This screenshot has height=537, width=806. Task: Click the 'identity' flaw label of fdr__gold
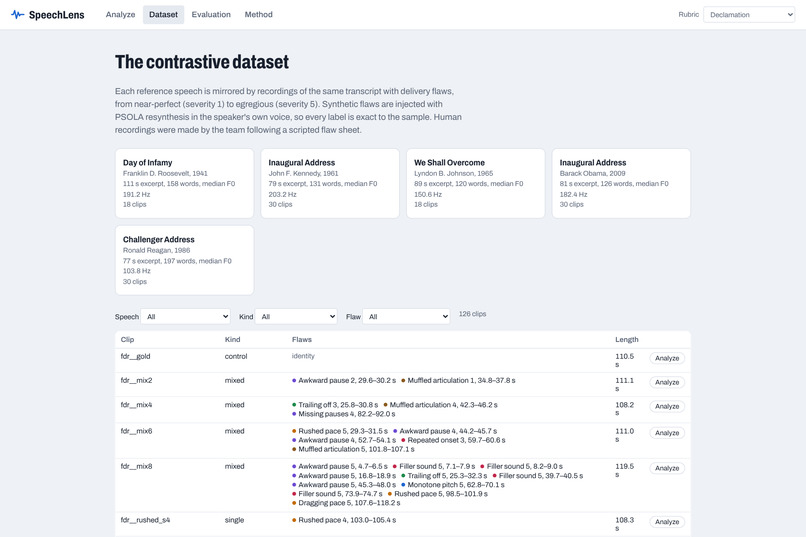(x=303, y=356)
